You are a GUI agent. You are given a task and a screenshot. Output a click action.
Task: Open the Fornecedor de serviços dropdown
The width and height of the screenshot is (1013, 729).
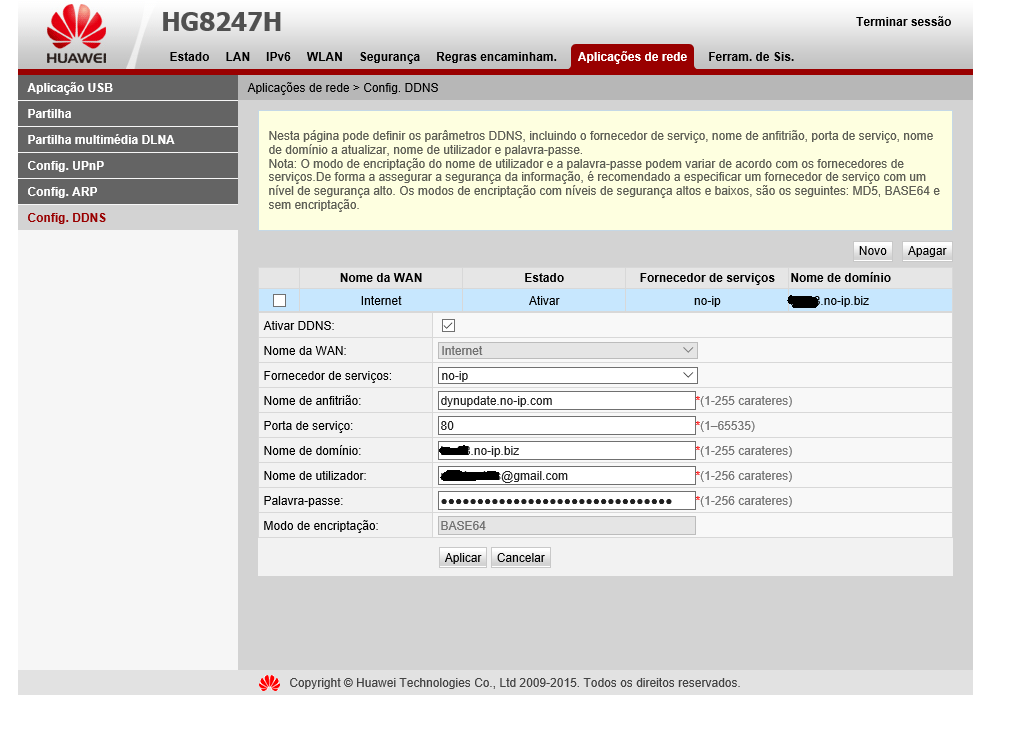coord(567,376)
